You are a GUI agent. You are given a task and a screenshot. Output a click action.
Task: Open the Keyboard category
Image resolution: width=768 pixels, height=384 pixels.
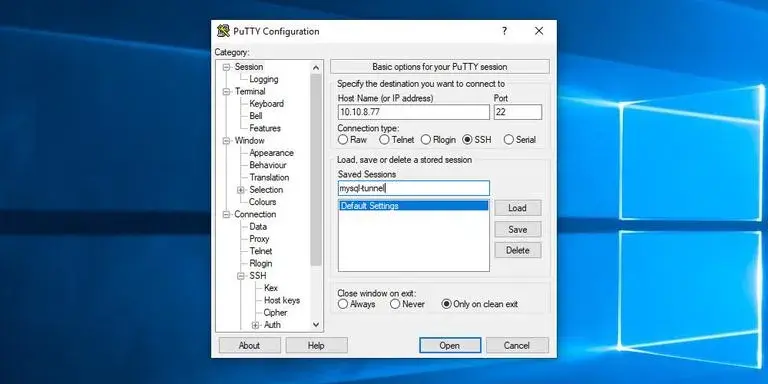click(x=266, y=103)
